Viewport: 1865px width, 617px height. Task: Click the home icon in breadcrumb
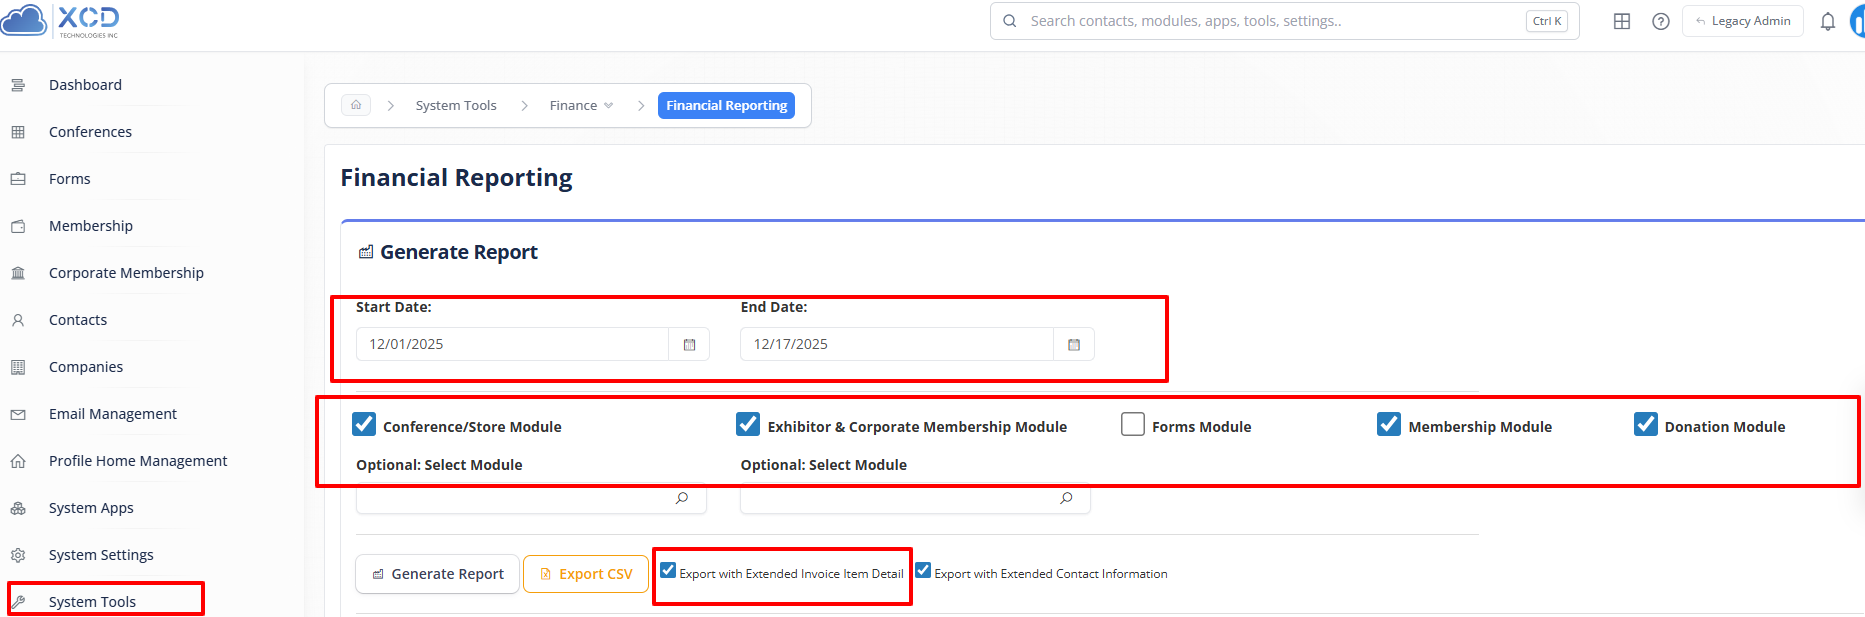click(x=356, y=105)
